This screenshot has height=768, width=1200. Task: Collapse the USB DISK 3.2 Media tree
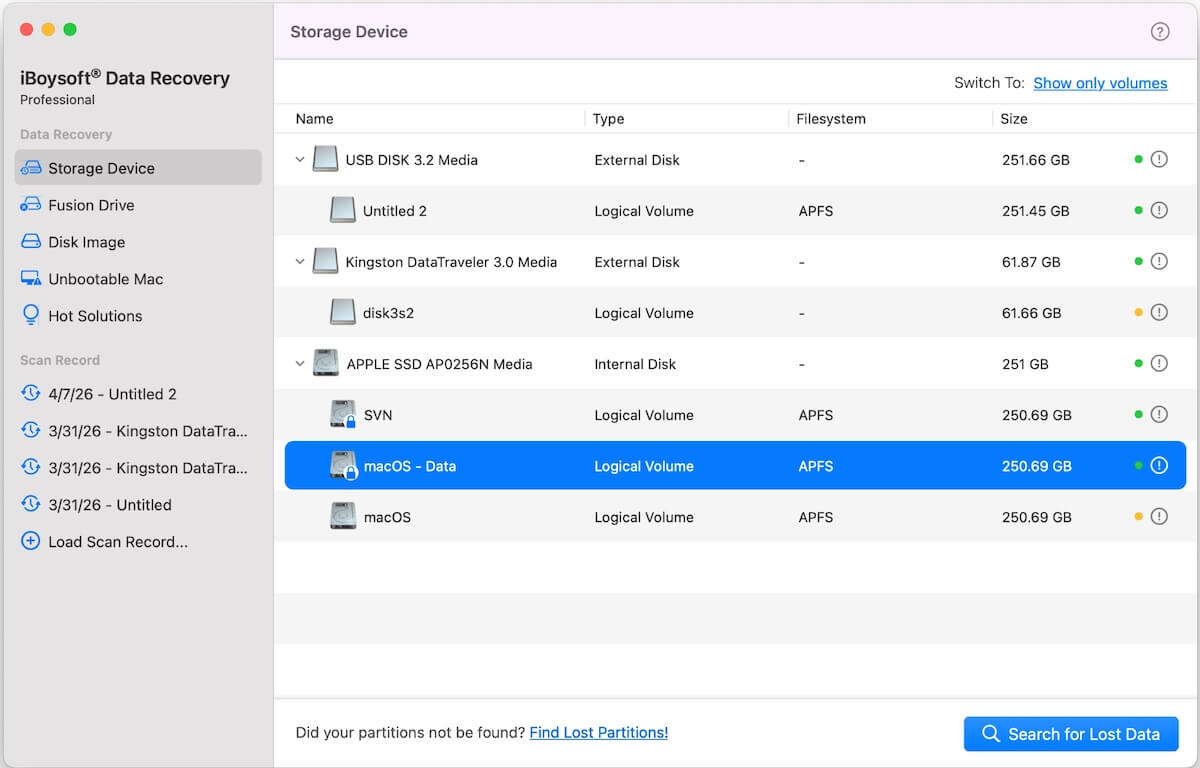point(300,160)
